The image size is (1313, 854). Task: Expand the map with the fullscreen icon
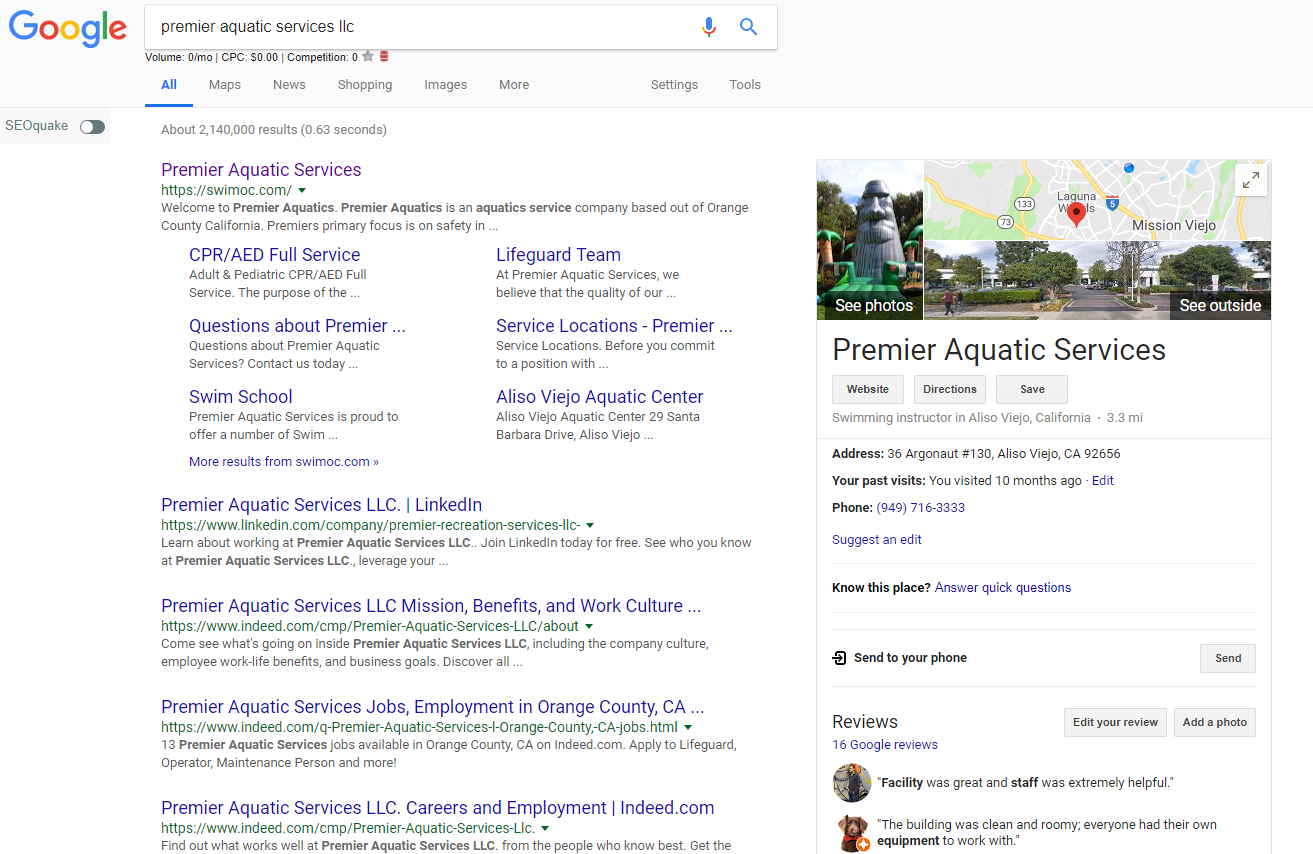(1251, 180)
